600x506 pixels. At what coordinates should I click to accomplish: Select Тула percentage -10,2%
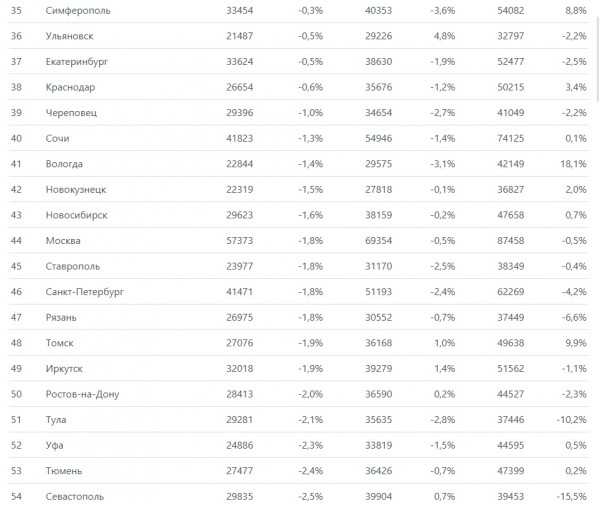click(571, 420)
